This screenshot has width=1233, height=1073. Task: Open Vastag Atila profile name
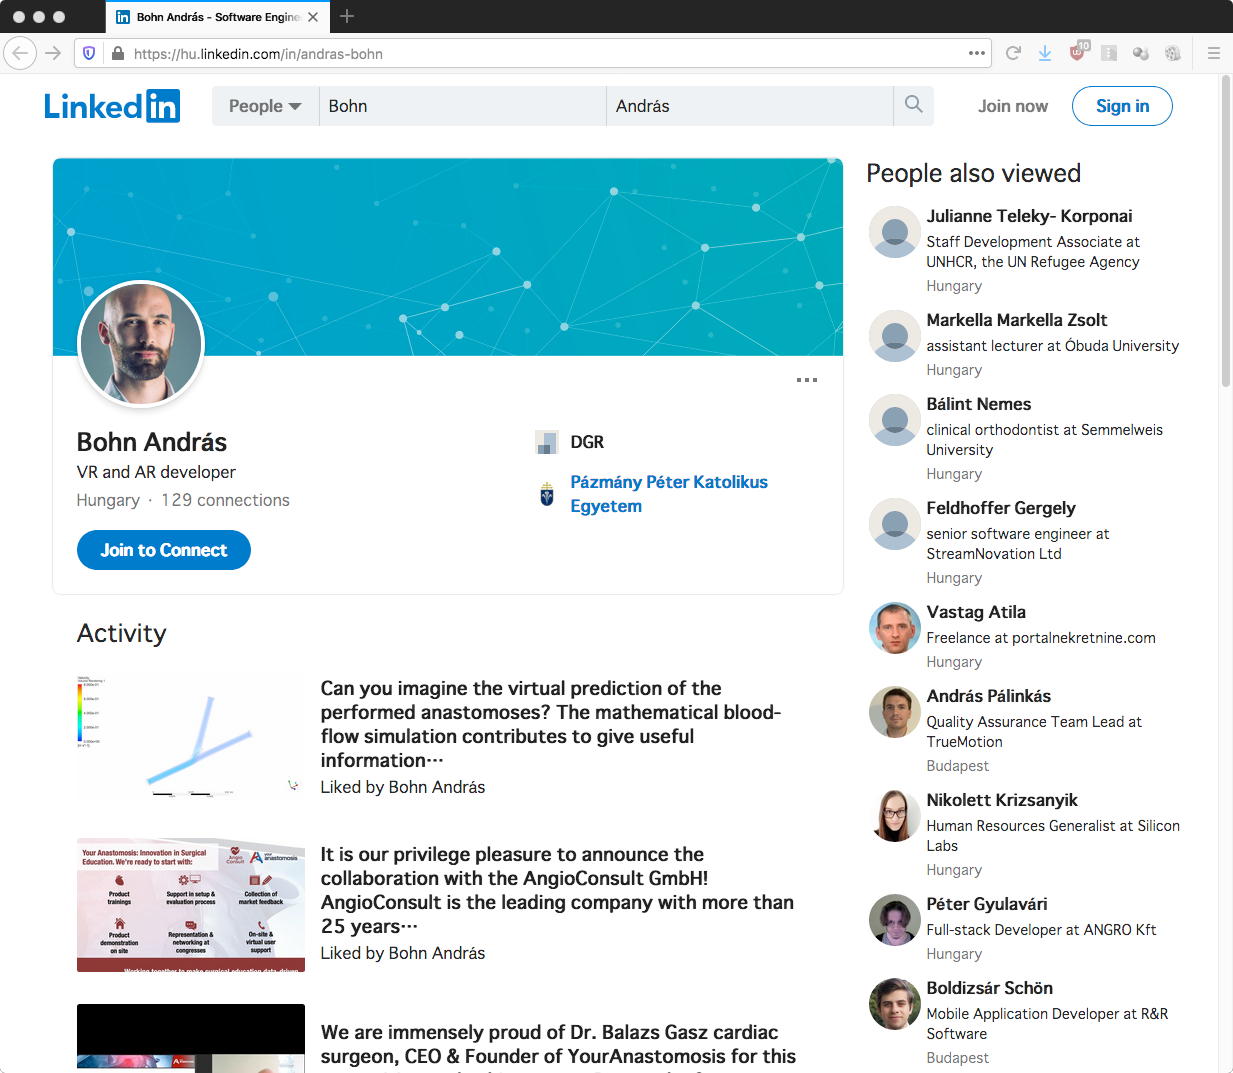[976, 612]
